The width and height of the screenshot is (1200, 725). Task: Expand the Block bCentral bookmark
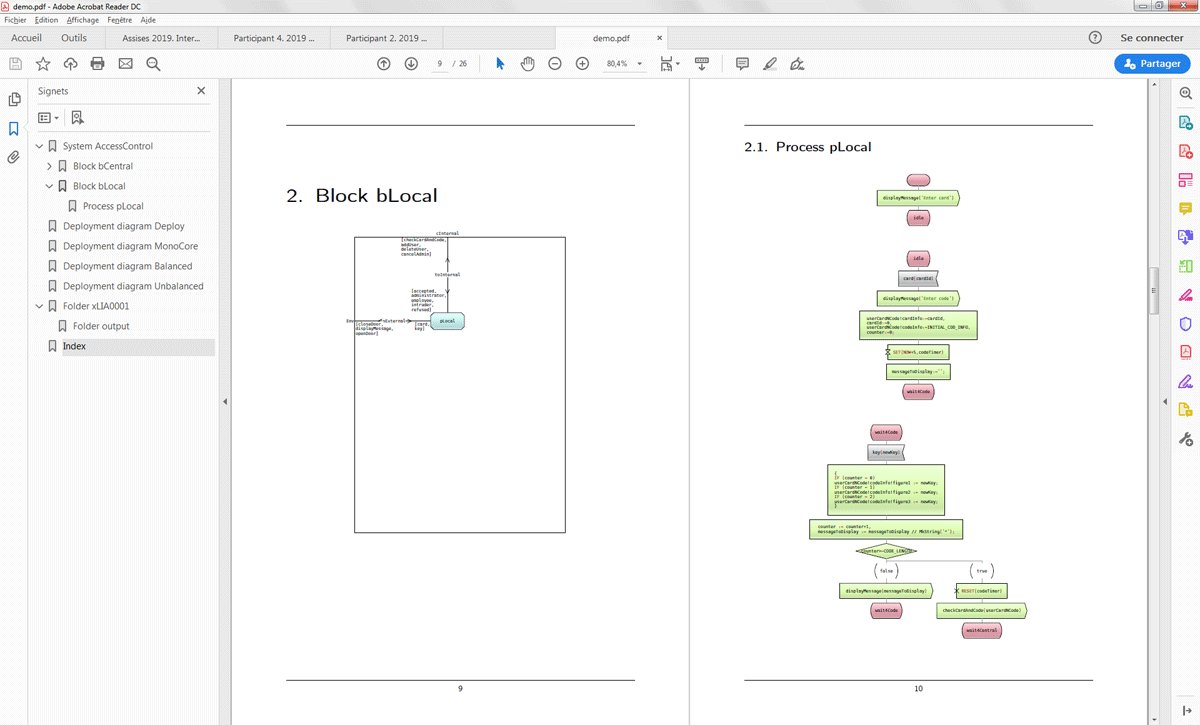point(50,166)
